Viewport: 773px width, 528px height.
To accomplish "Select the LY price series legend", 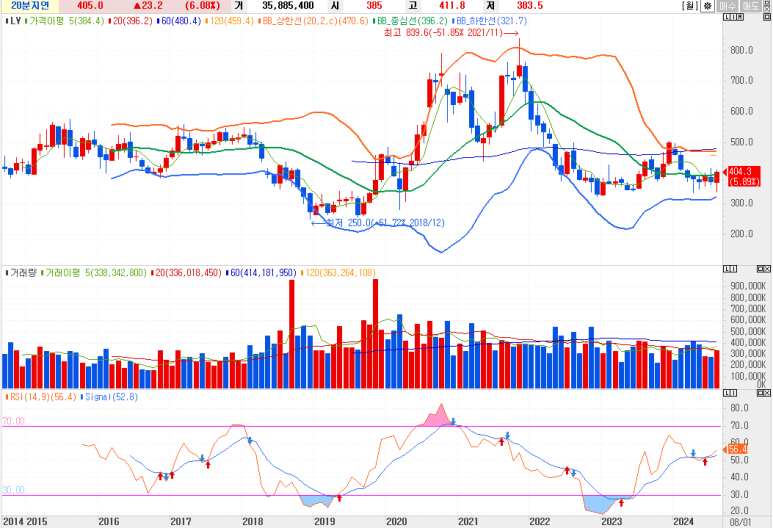I will [x=13, y=21].
